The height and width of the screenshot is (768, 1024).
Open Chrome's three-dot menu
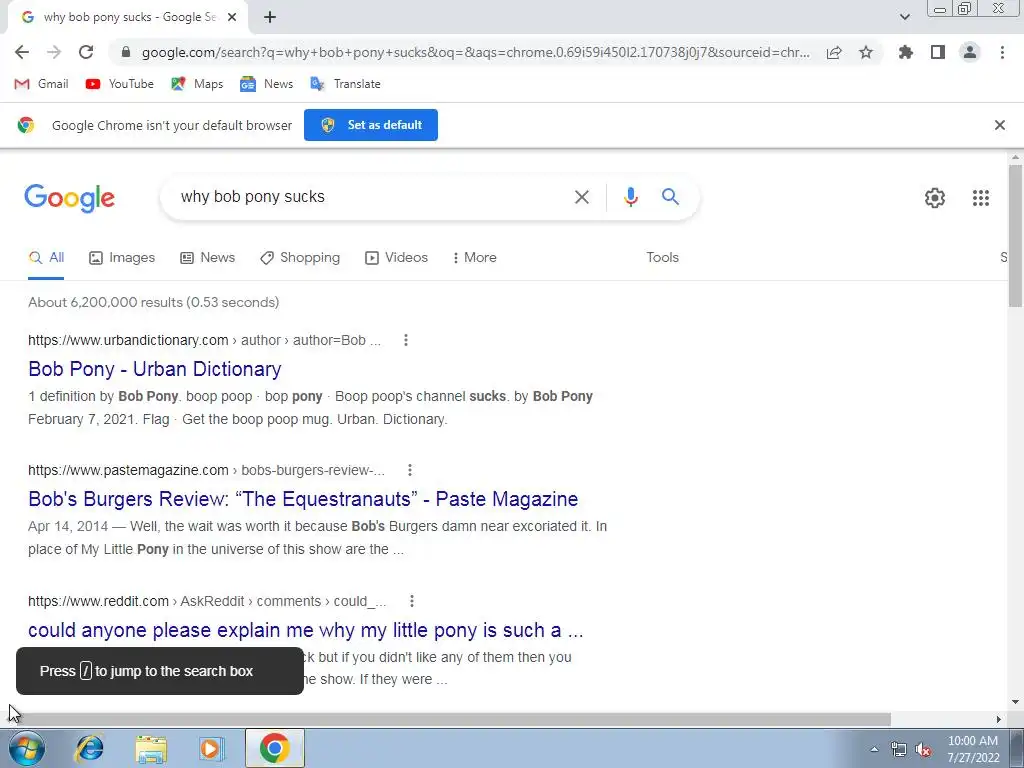pos(1002,52)
